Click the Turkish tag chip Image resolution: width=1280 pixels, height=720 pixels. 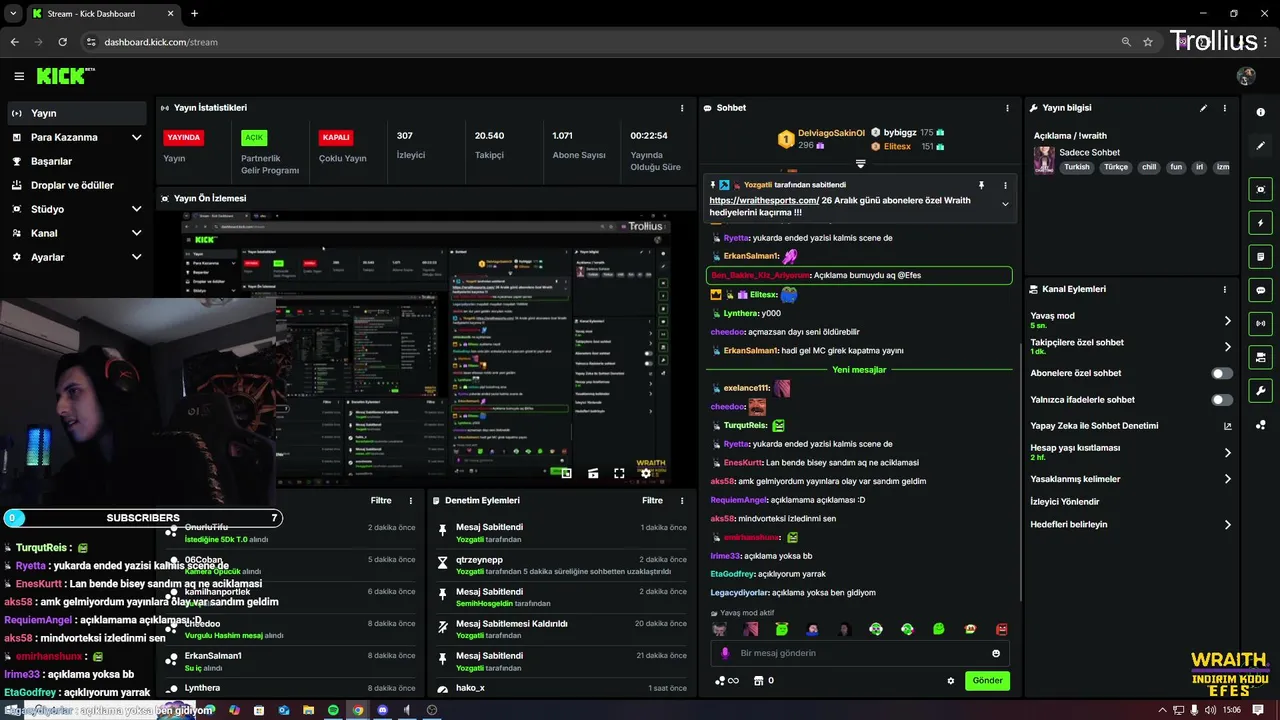tap(1077, 168)
